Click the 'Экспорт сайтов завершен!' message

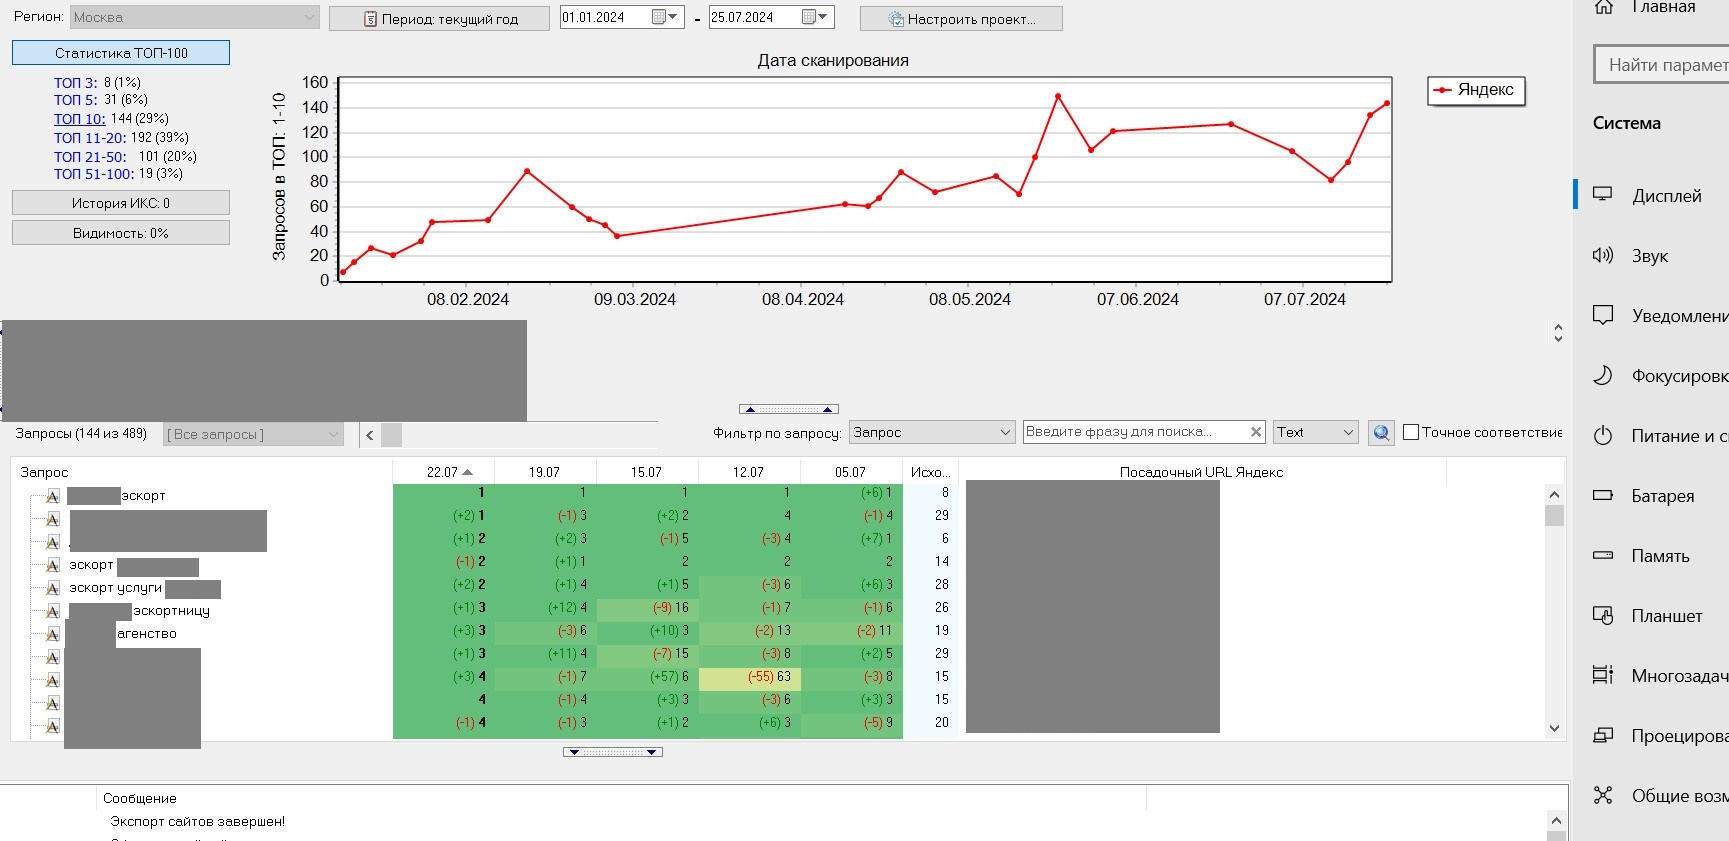pyautogui.click(x=198, y=822)
